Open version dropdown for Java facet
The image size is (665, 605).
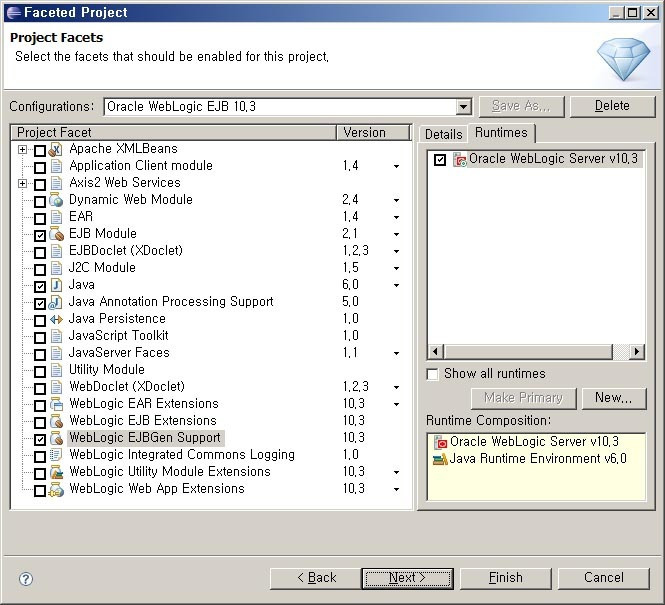(x=396, y=285)
